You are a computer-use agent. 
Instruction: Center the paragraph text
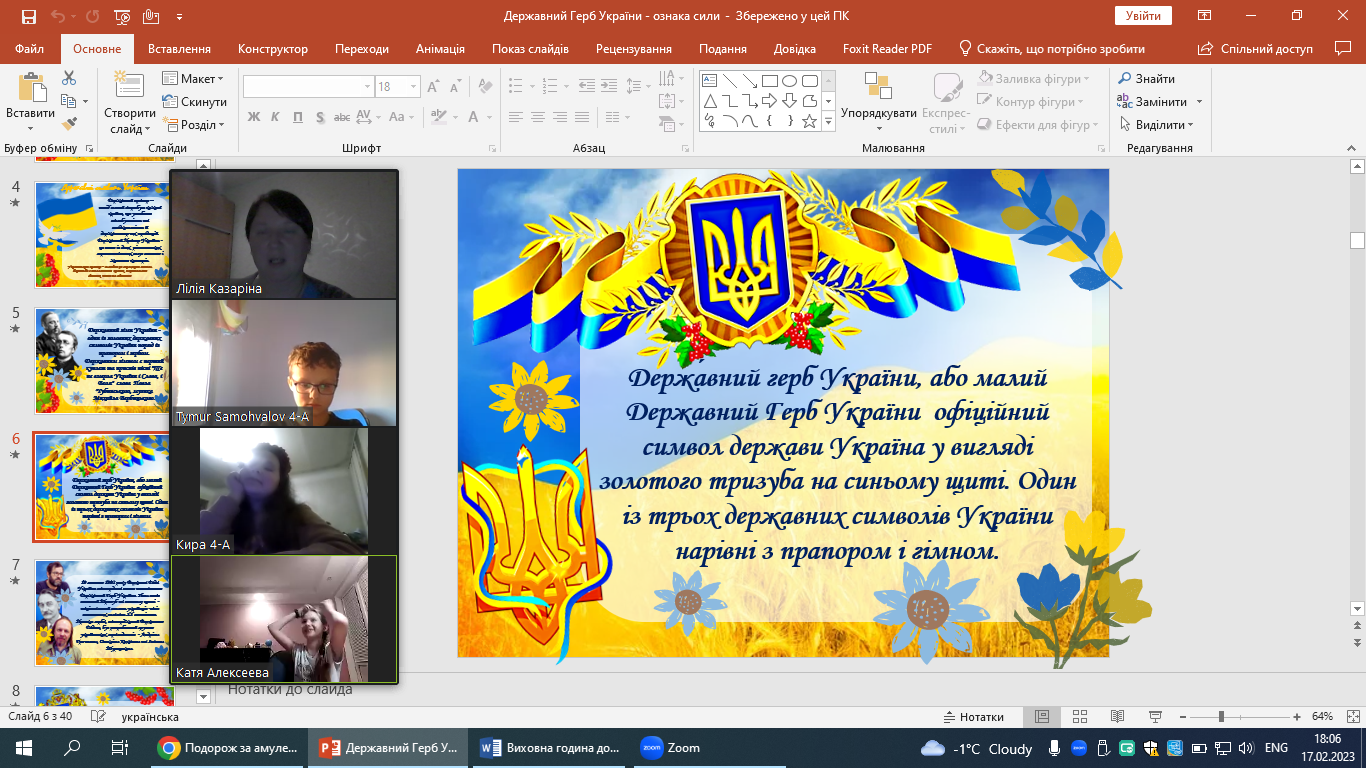(539, 117)
